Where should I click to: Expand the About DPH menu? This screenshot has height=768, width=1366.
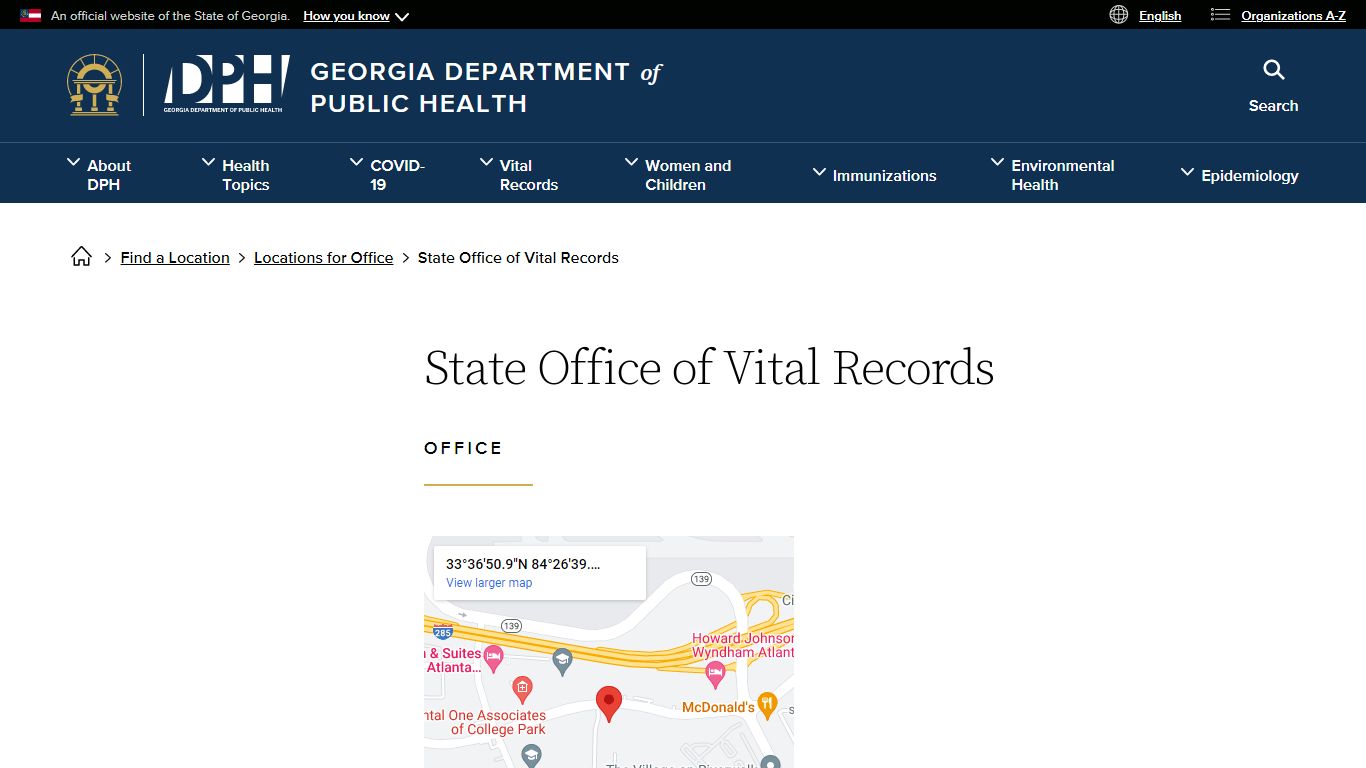pos(99,175)
